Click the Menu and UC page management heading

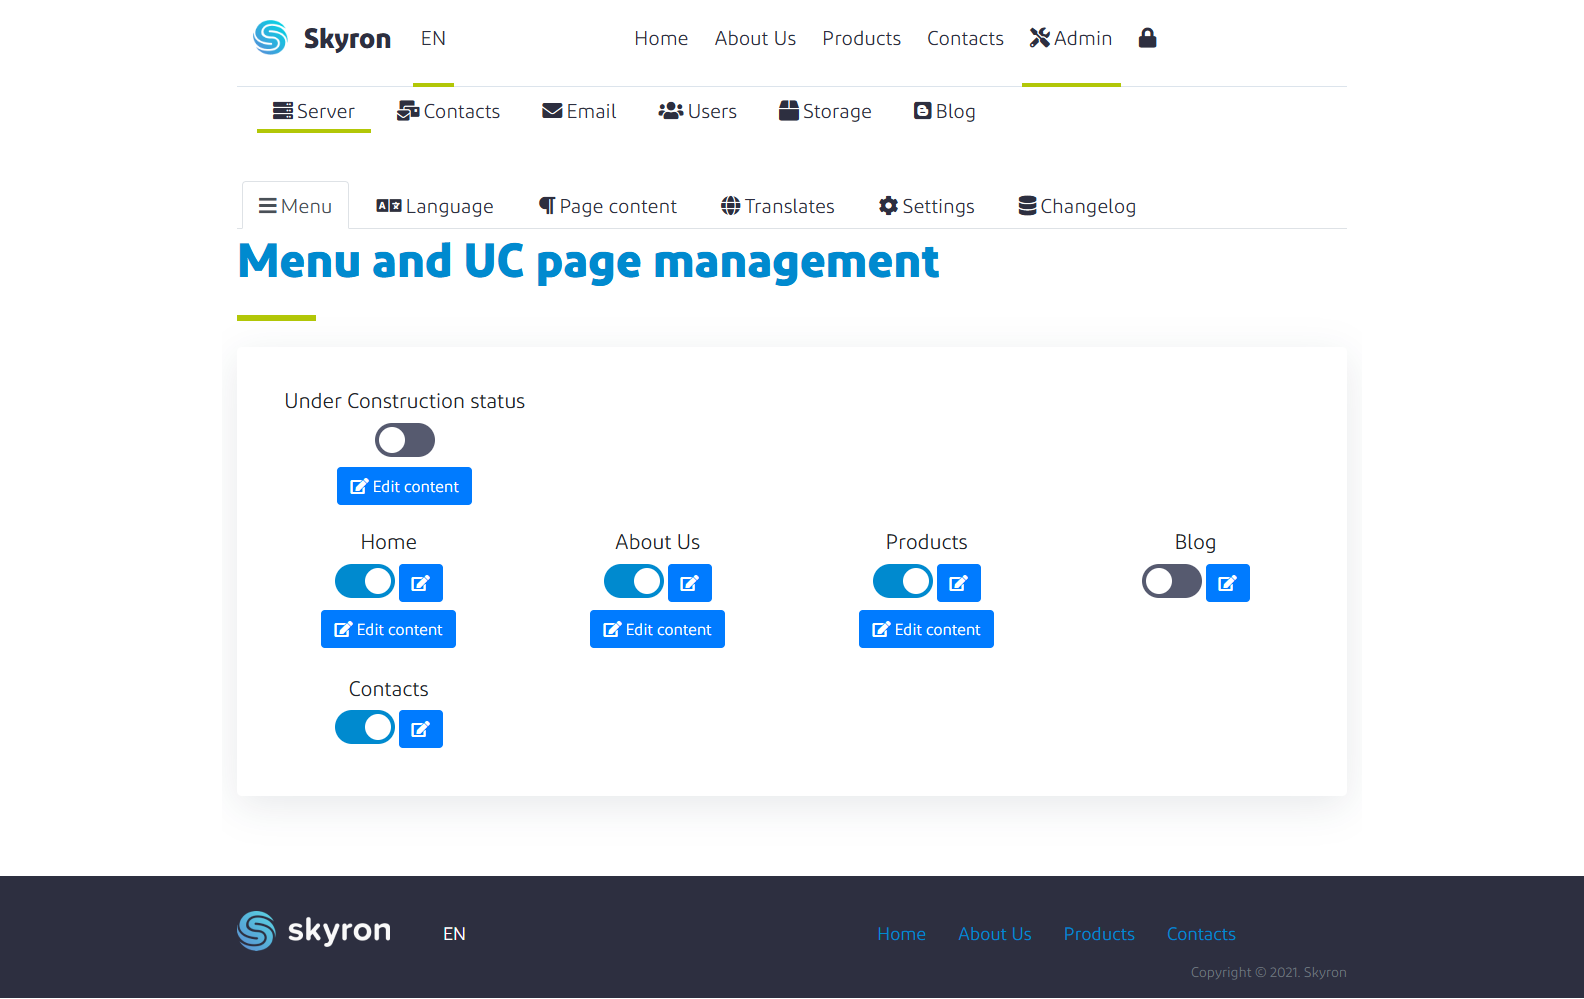pos(588,262)
